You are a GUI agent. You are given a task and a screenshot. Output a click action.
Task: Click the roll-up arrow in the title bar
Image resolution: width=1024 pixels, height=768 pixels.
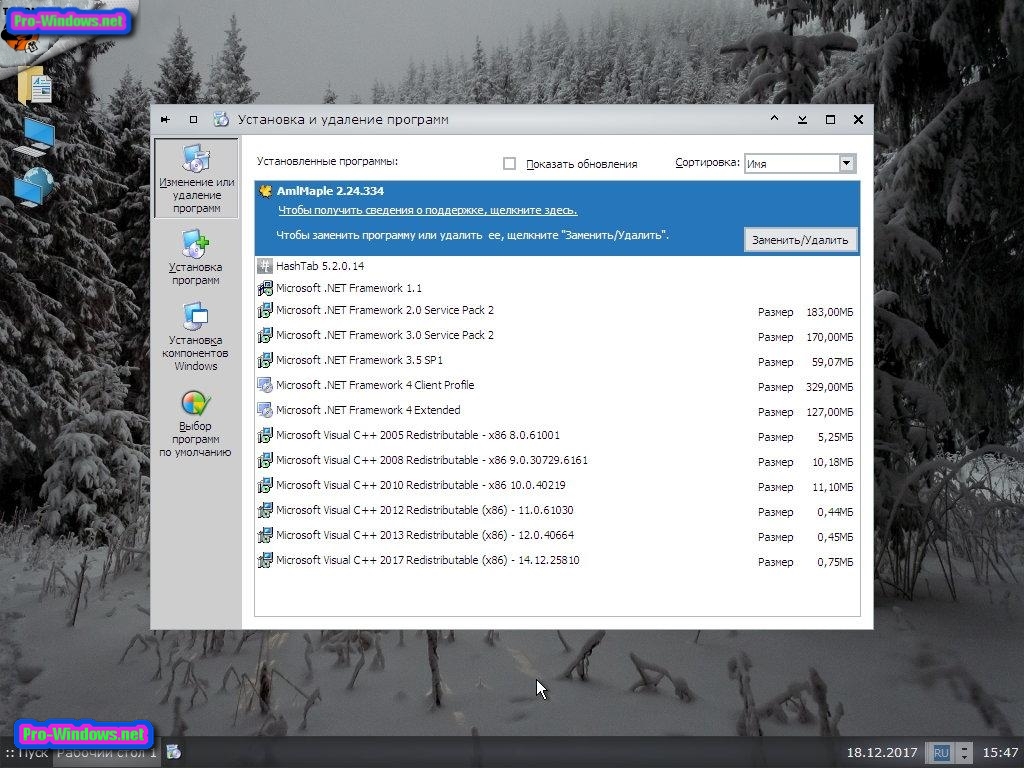[774, 119]
